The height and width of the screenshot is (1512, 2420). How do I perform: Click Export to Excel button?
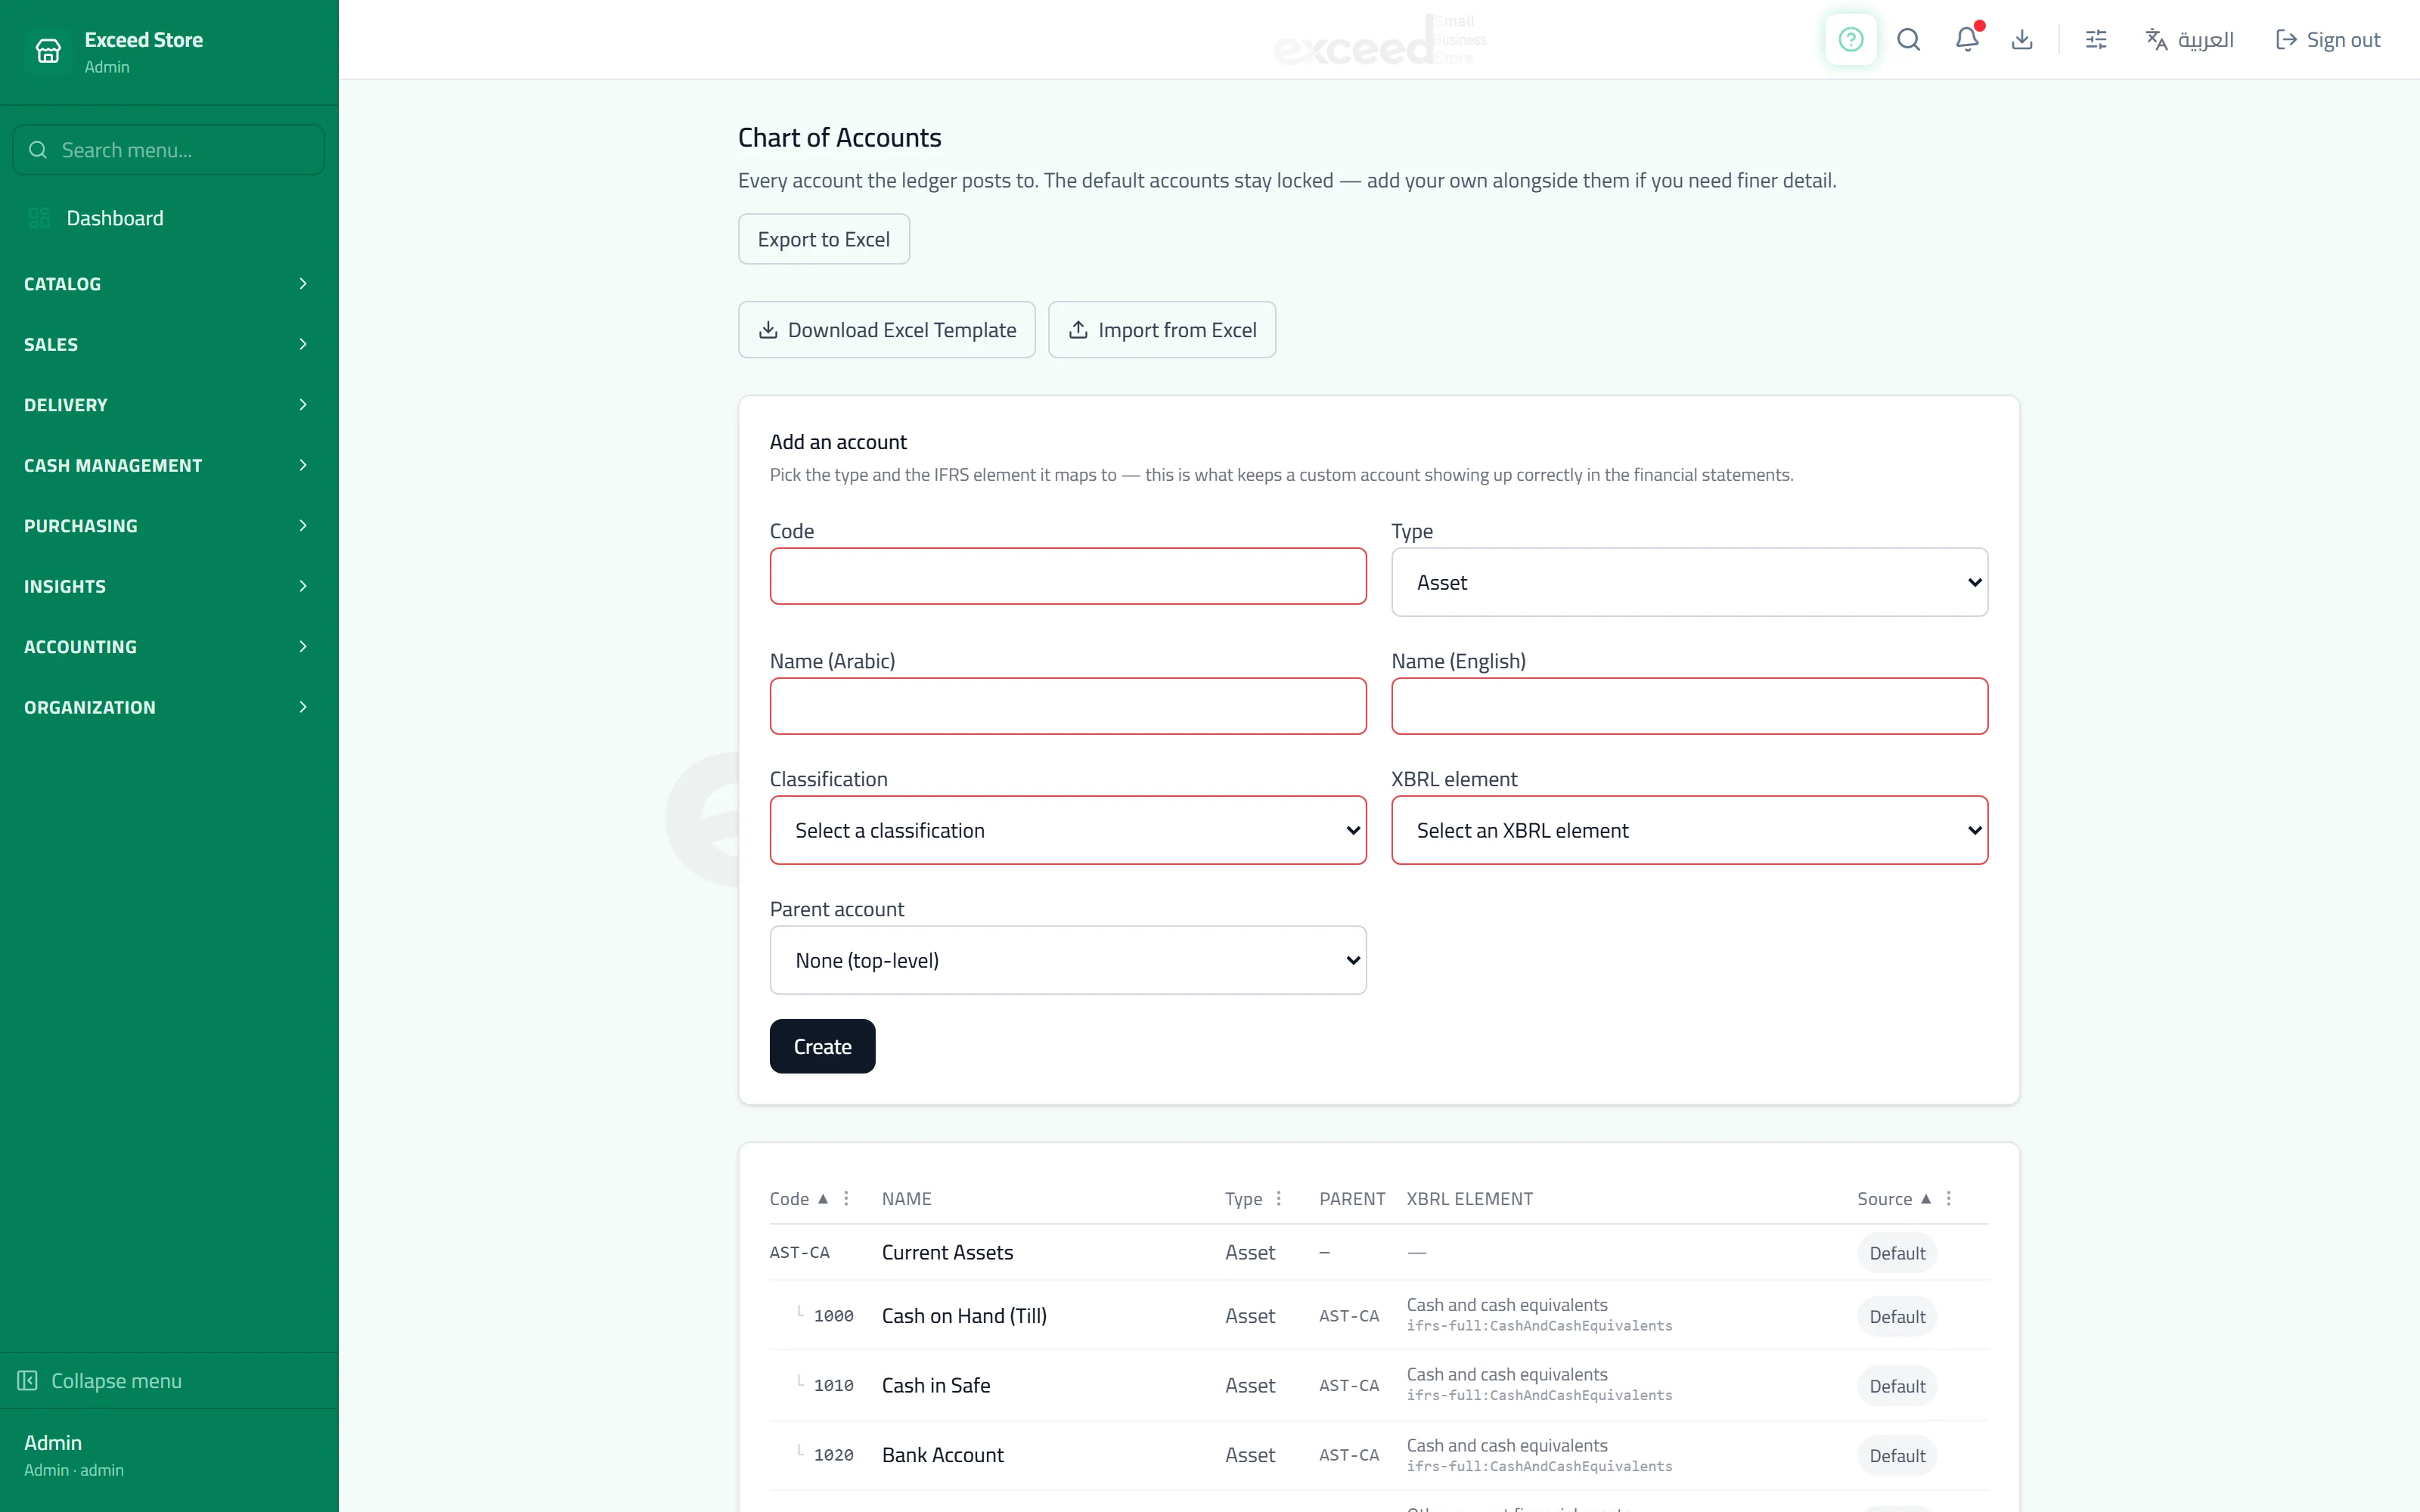pos(824,239)
